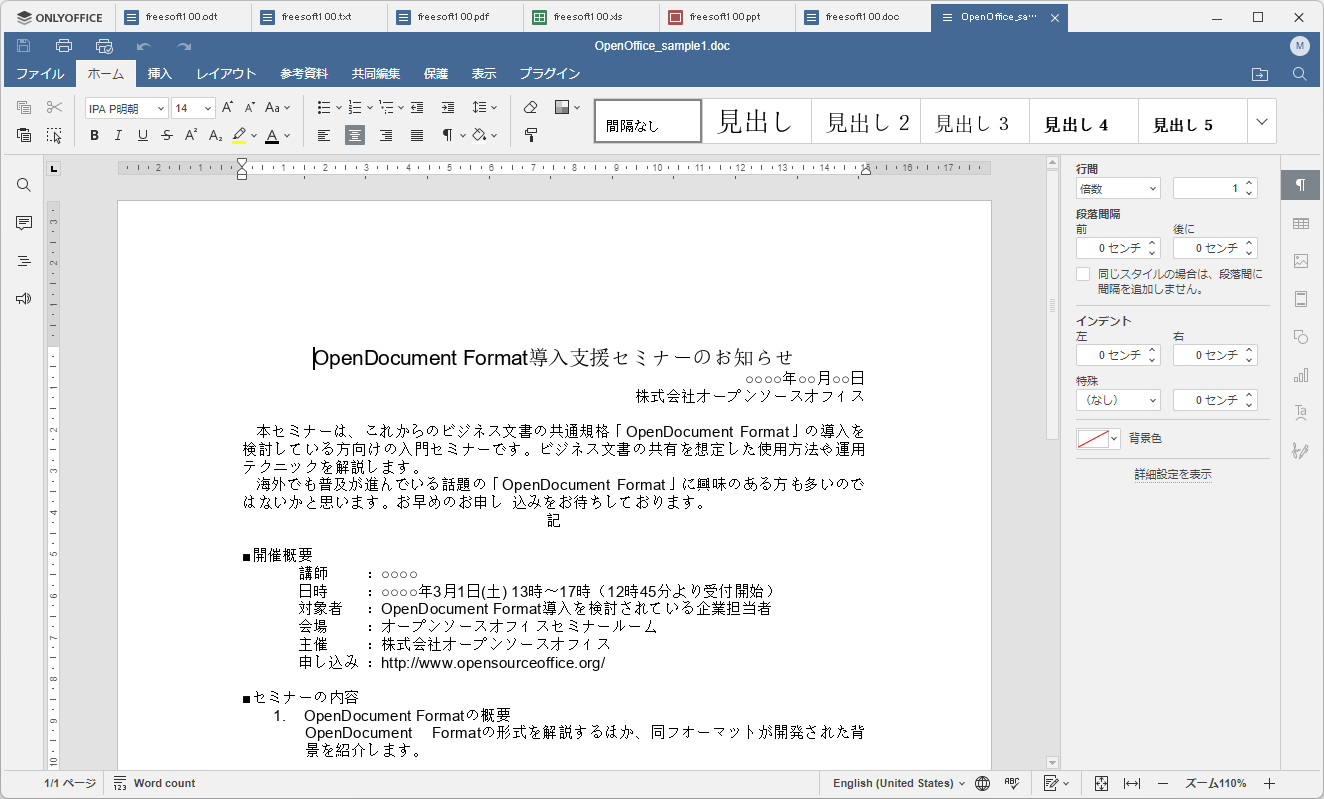
Task: Switch to the 挿入 ribbon tab
Action: [160, 73]
